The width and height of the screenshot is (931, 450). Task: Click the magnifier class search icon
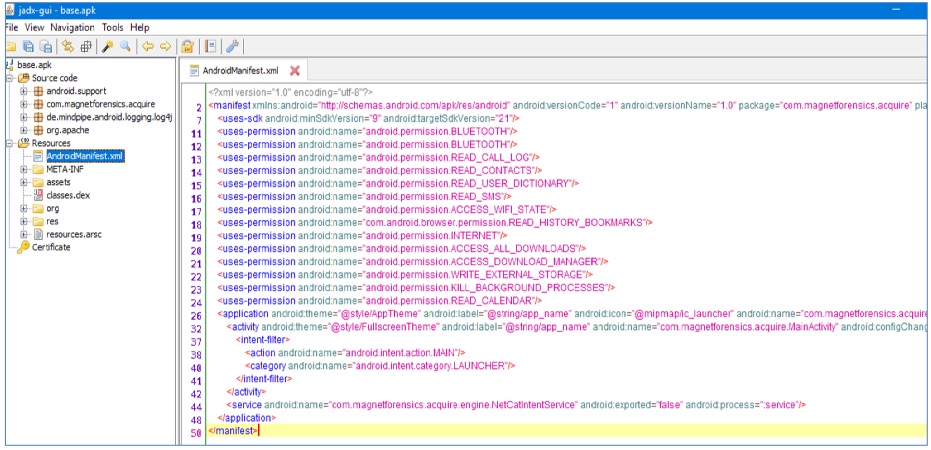pos(125,46)
